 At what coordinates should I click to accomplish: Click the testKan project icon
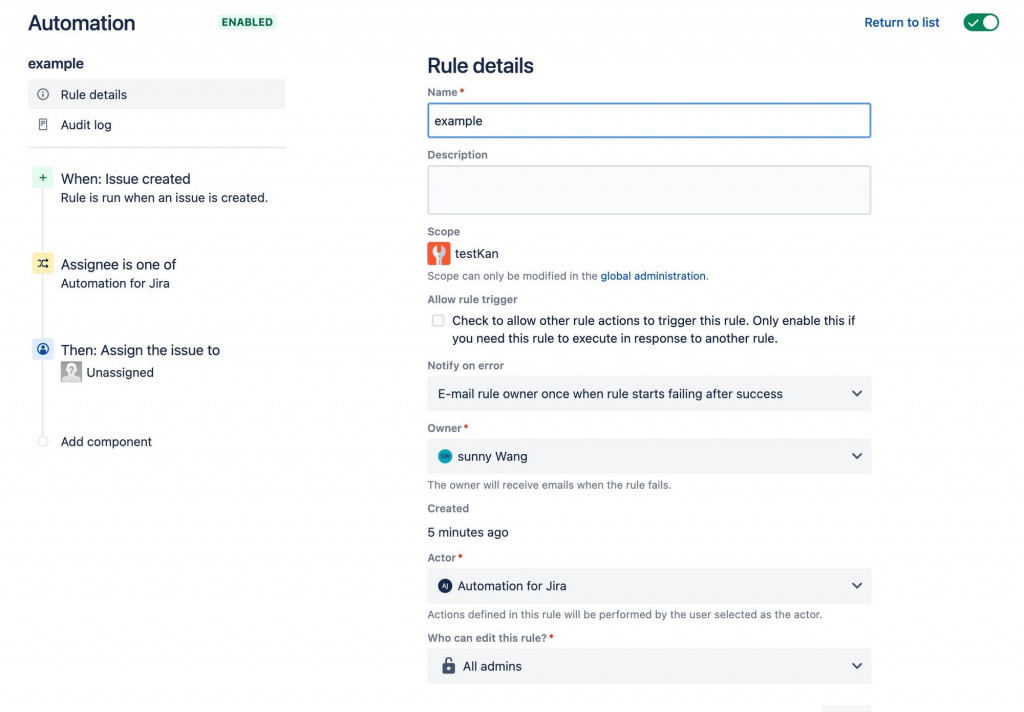pyautogui.click(x=438, y=253)
